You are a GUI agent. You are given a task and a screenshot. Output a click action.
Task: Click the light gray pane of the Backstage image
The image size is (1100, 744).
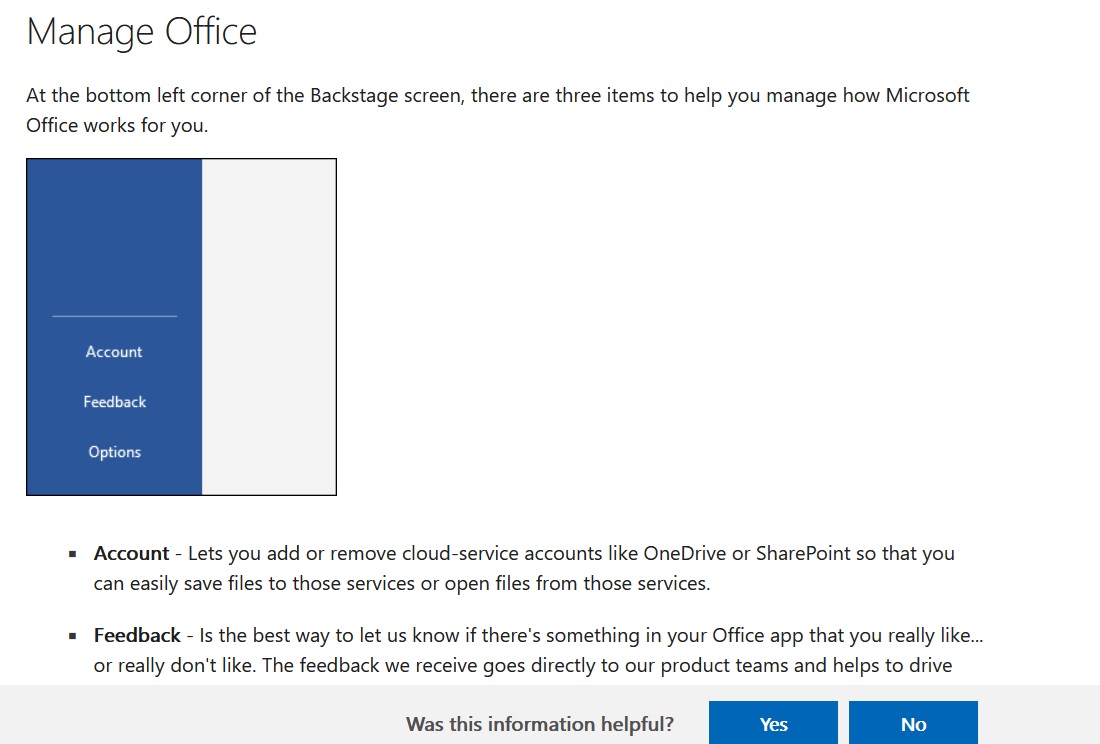(269, 326)
